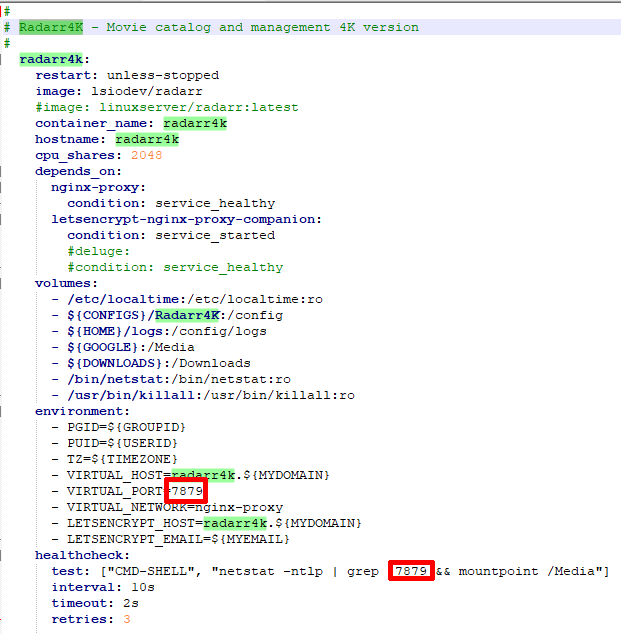Click the 'VIRTUAL_PORT' variable name
The image size is (621, 634).
114,491
